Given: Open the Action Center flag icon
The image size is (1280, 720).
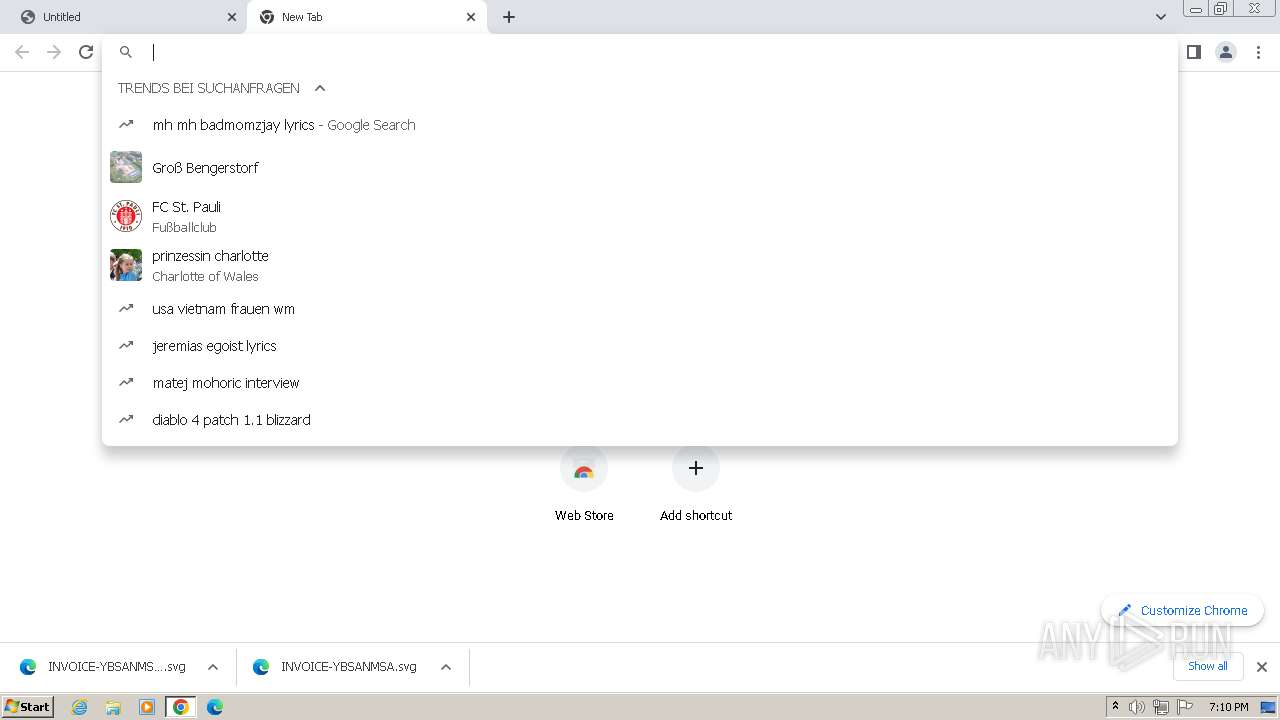Looking at the screenshot, I should (x=1185, y=707).
